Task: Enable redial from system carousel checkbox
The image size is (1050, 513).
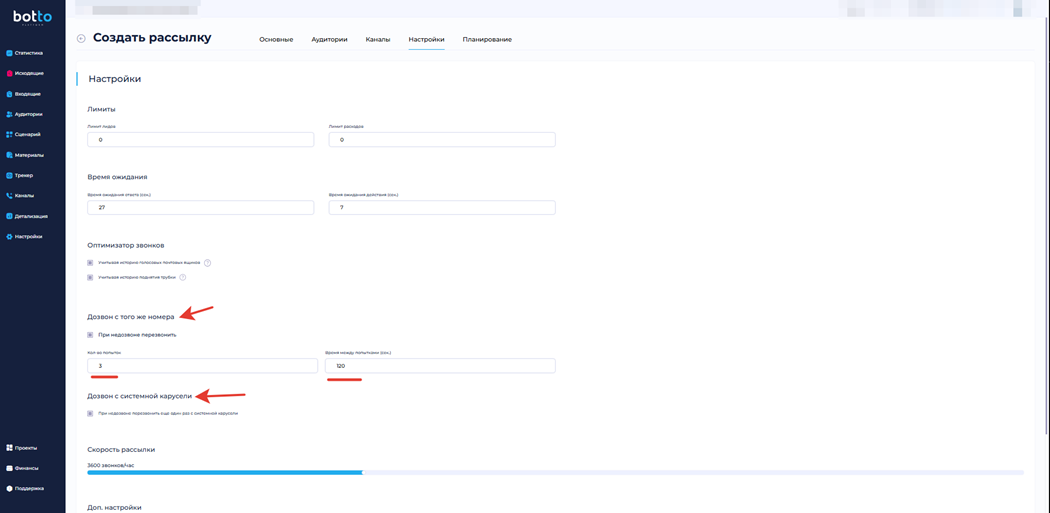Action: pos(90,413)
